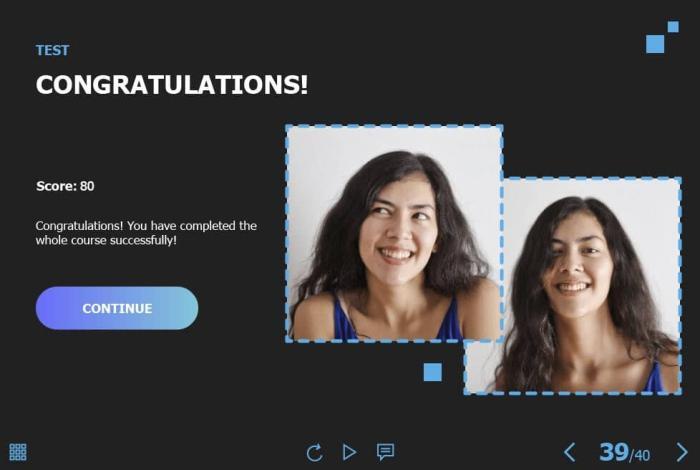The image size is (700, 470).
Task: Open the slide outline grid icon
Action: pyautogui.click(x=18, y=452)
